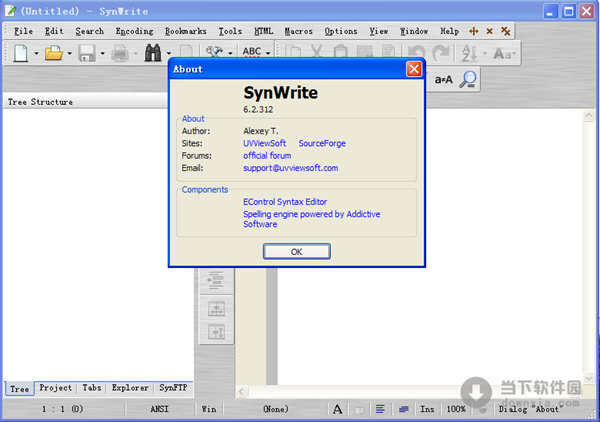Open the Macros menu
Screen dimensions: 600x422
(298, 31)
